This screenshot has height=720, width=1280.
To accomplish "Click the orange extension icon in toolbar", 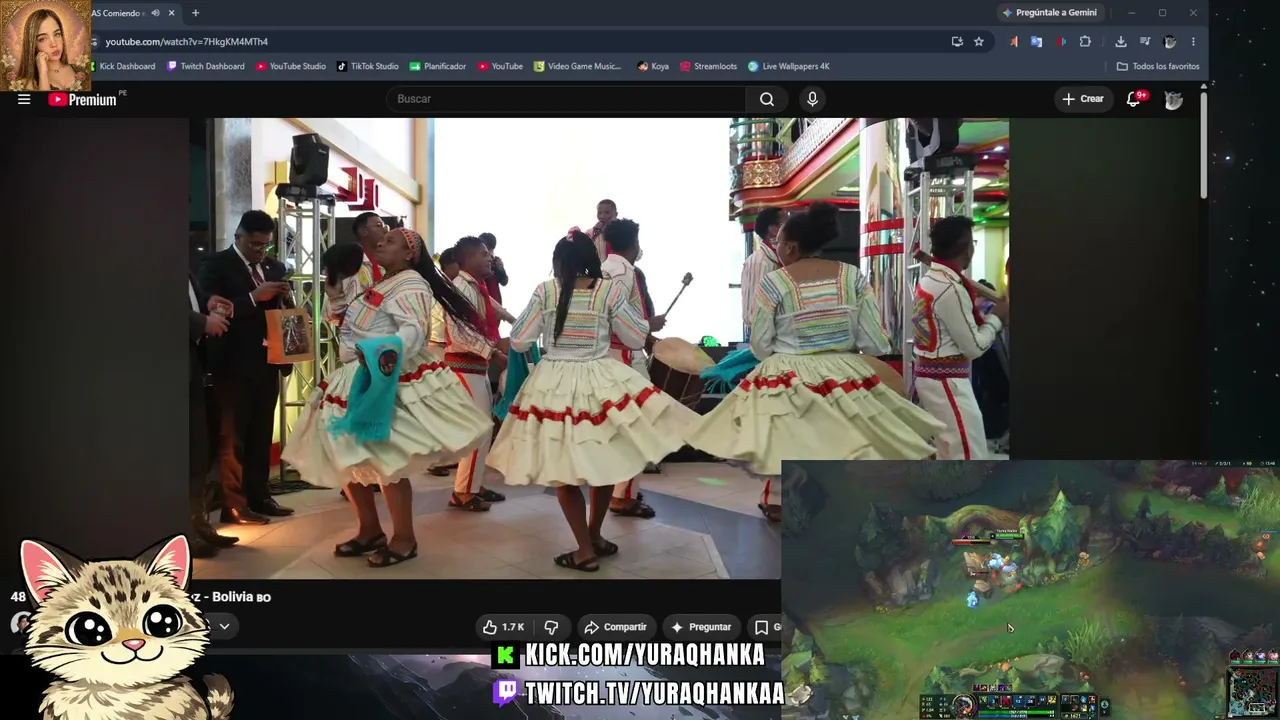I will [x=1014, y=42].
